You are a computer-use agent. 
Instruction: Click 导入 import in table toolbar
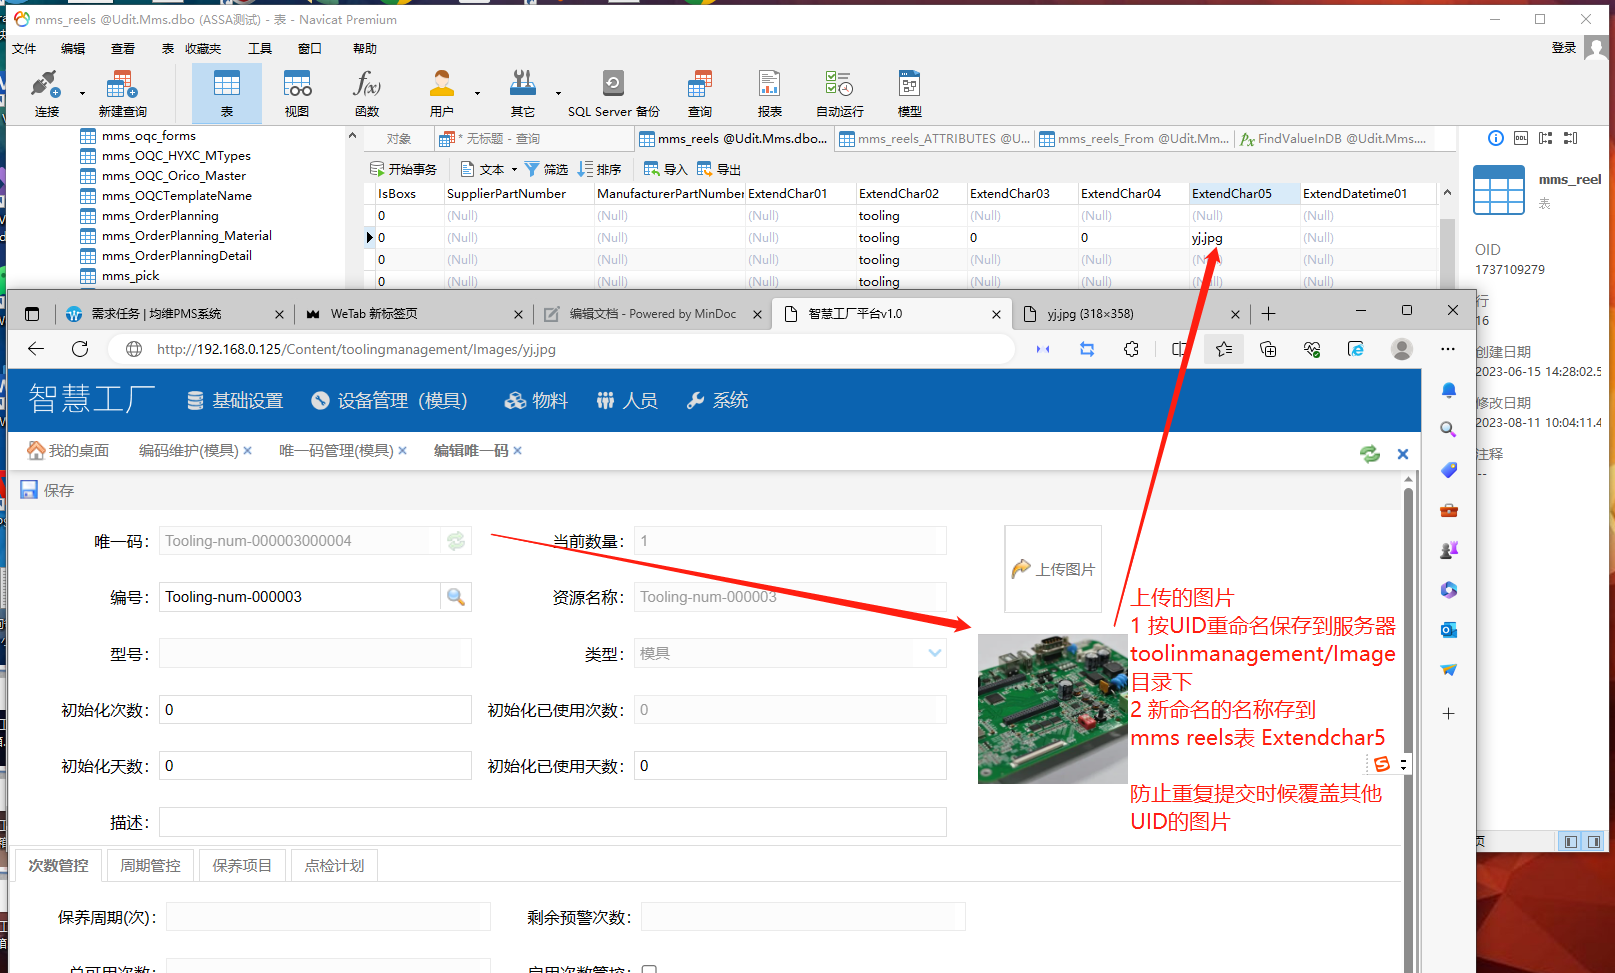665,169
